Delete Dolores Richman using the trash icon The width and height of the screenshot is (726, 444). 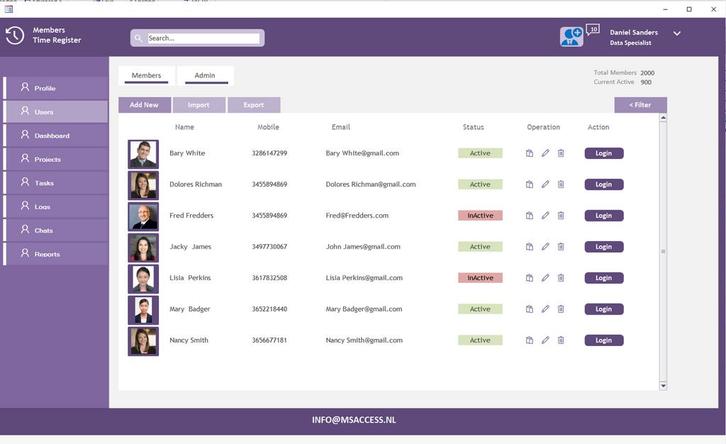(x=561, y=185)
